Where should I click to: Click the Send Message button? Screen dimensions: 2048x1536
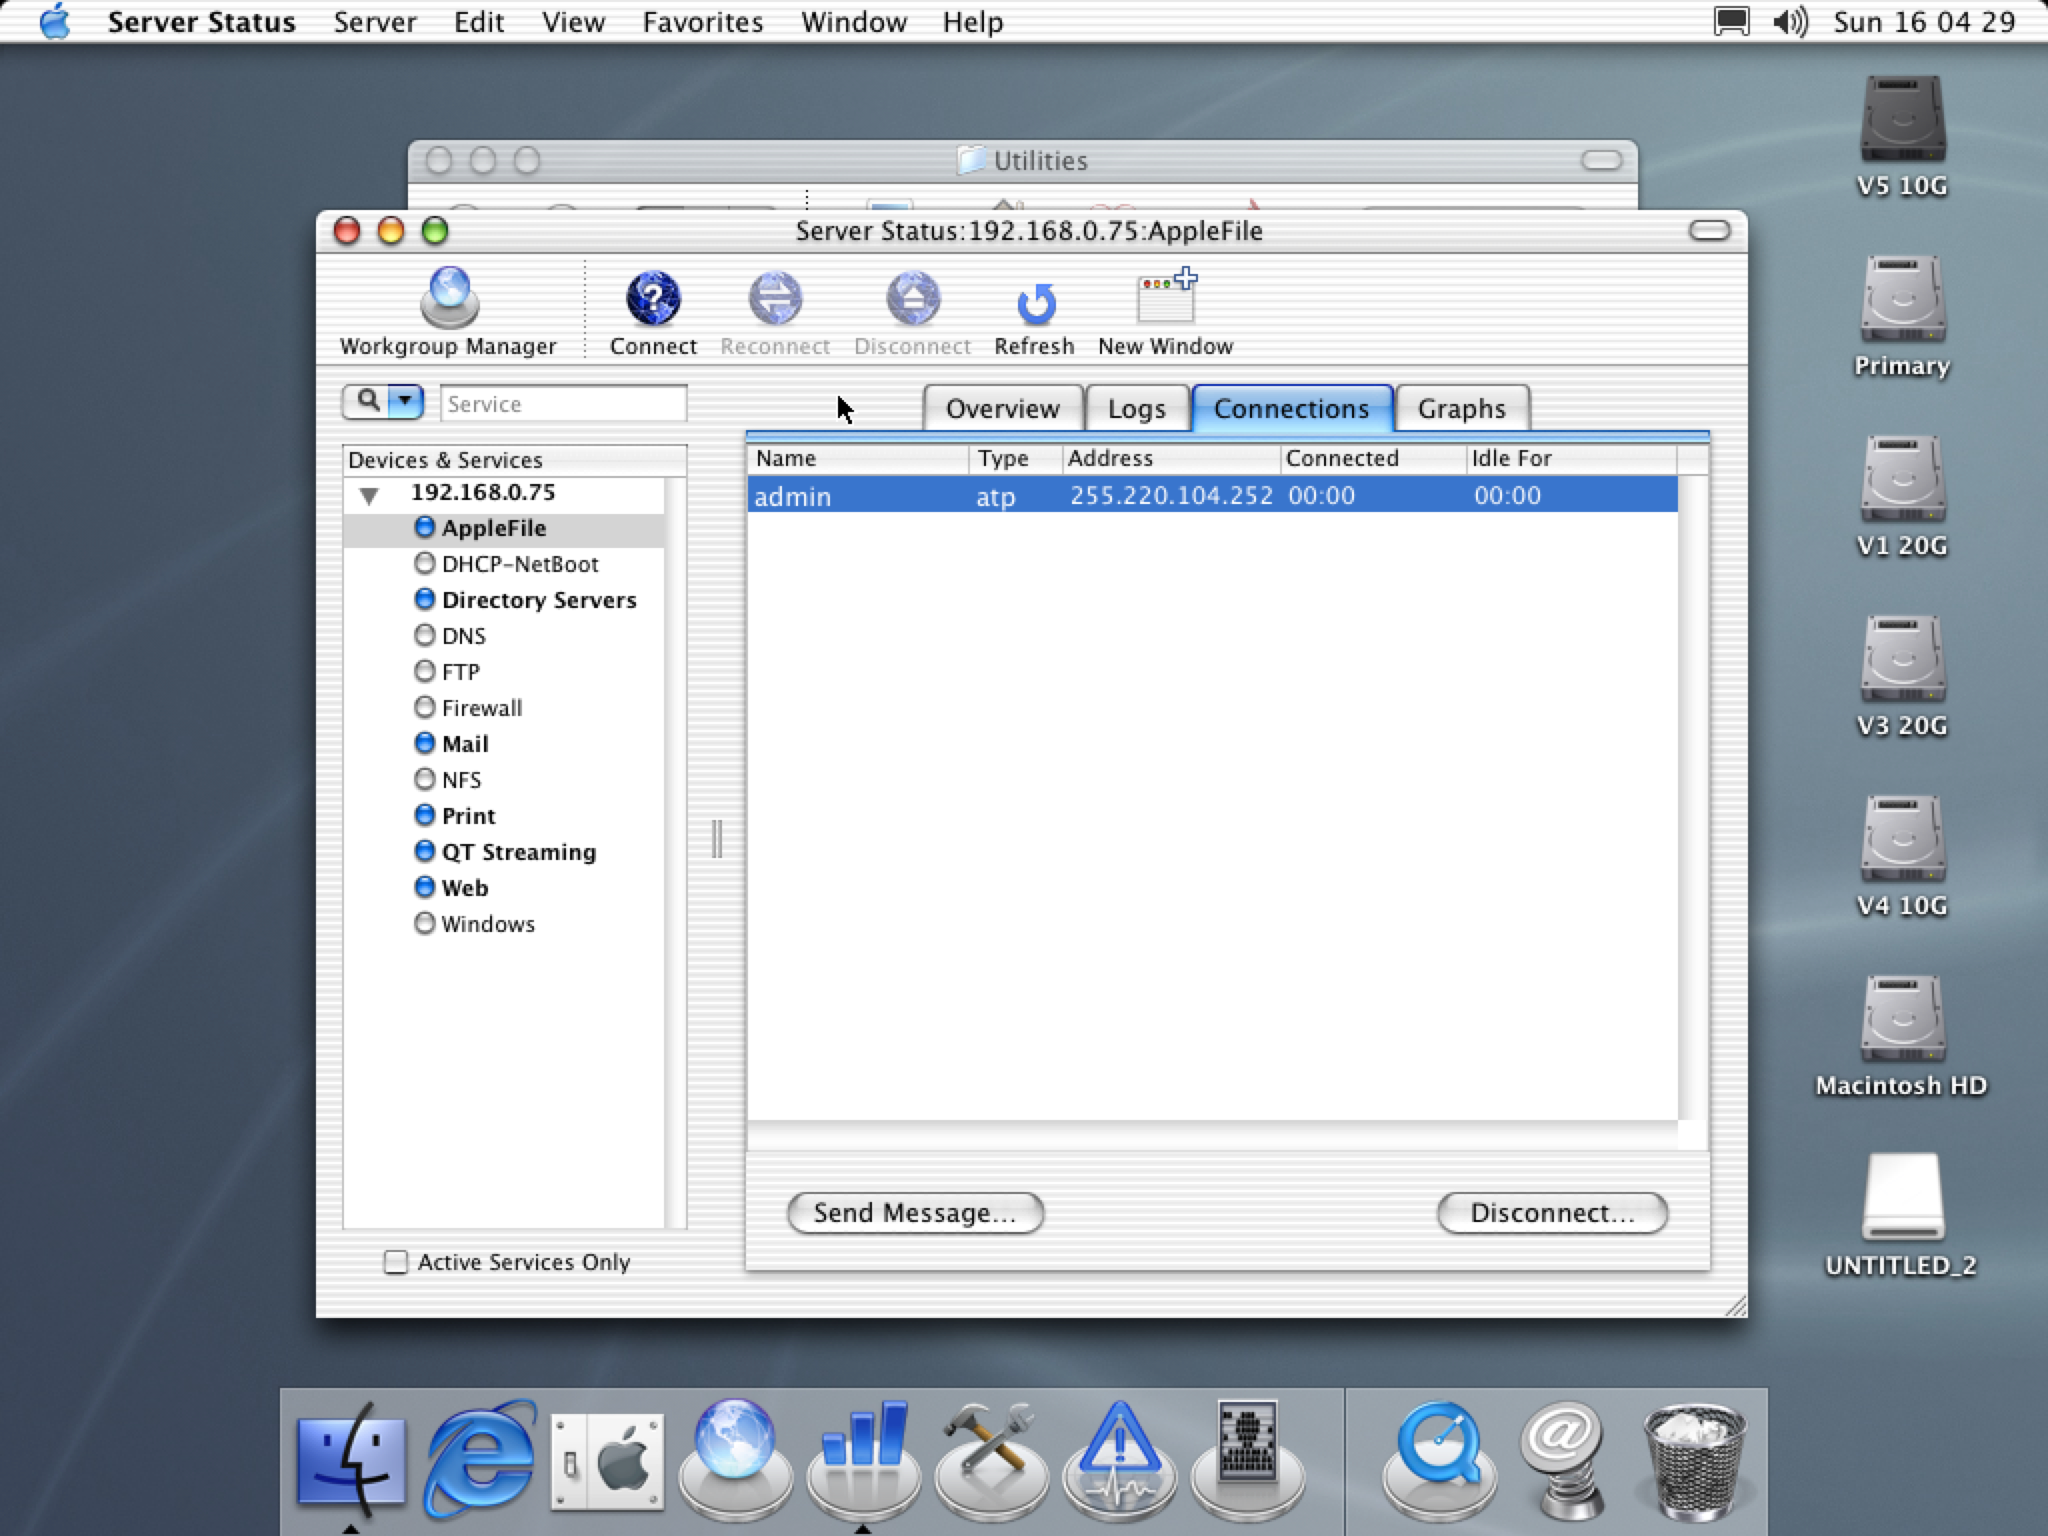tap(915, 1213)
